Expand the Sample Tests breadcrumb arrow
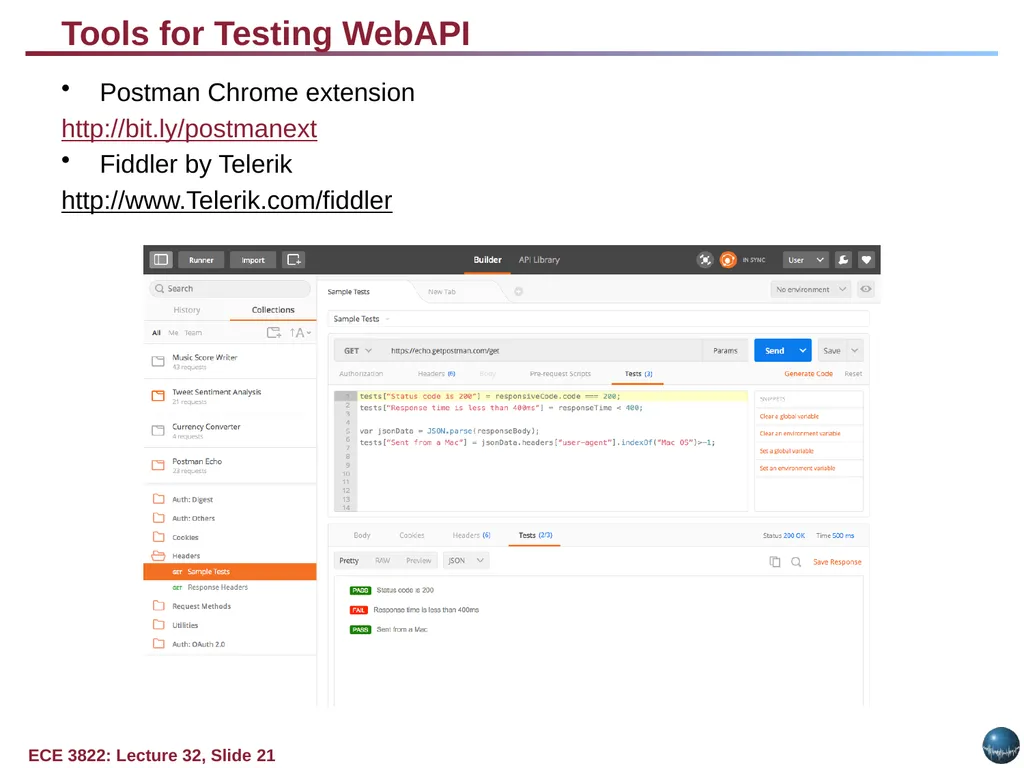Image resolution: width=1024 pixels, height=768 pixels. coord(387,319)
